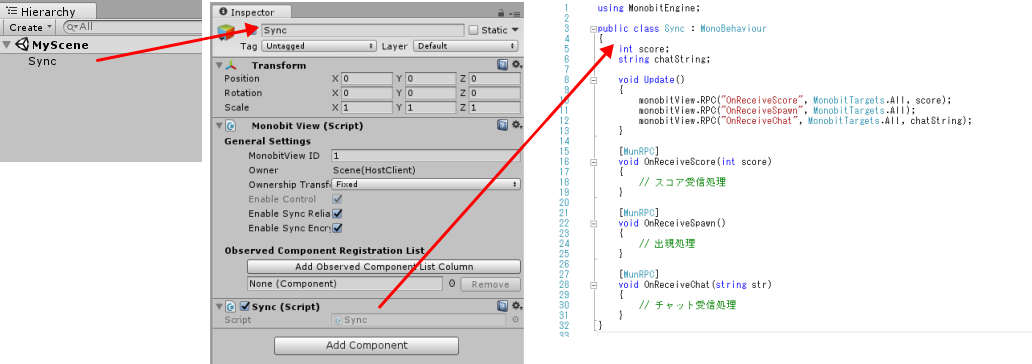The height and width of the screenshot is (364, 1032).
Task: Toggle Enable Sync Encrypt checkbox
Action: pyautogui.click(x=338, y=228)
